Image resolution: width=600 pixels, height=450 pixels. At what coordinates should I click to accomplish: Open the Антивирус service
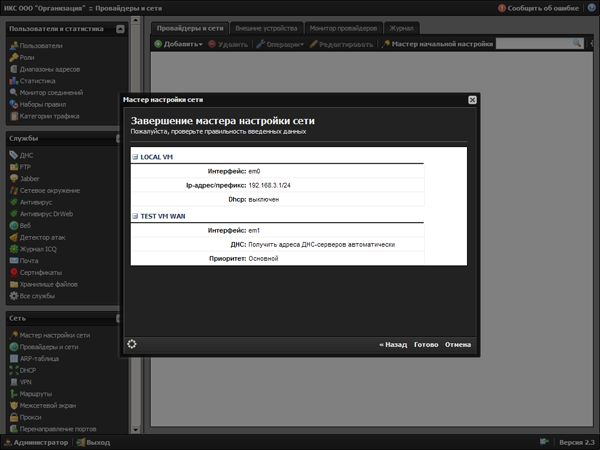tap(31, 202)
